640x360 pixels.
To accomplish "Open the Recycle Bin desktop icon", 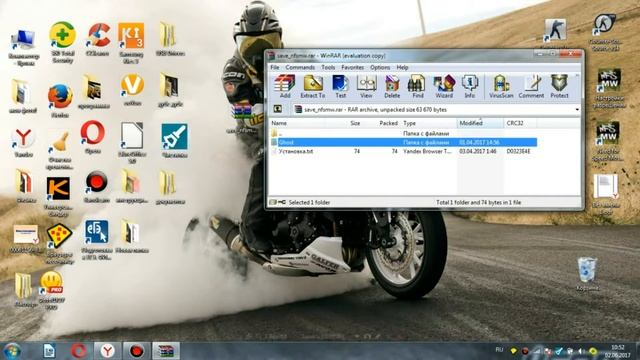I will coord(587,273).
